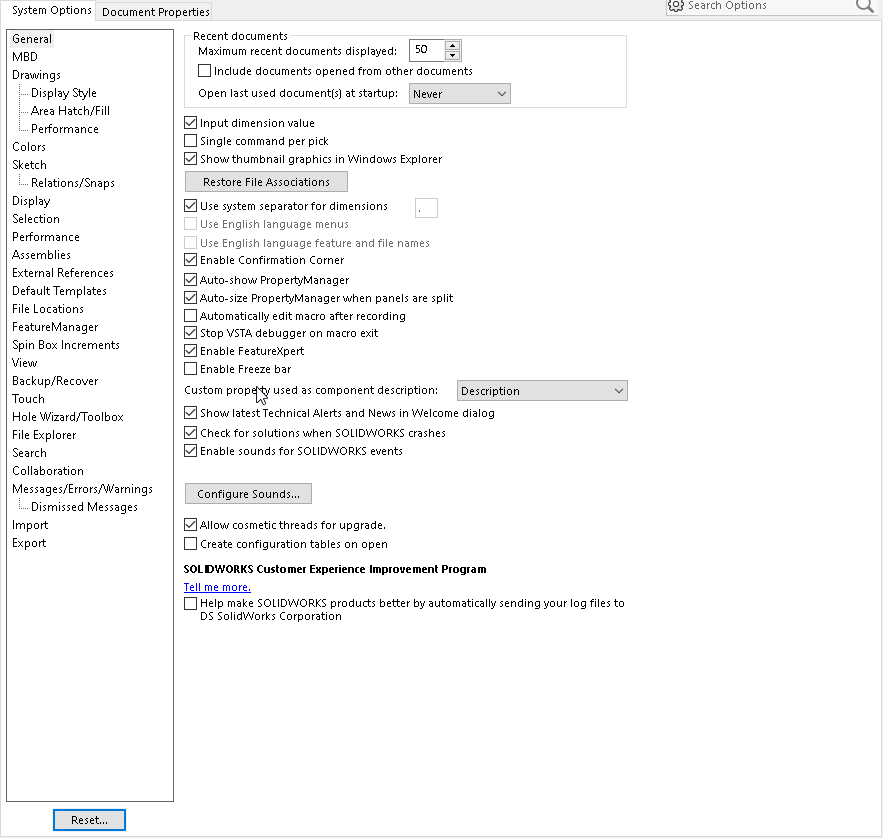Toggle Stop VSTA debugger on macro exit
Screen dimensions: 883x838
coord(190,333)
